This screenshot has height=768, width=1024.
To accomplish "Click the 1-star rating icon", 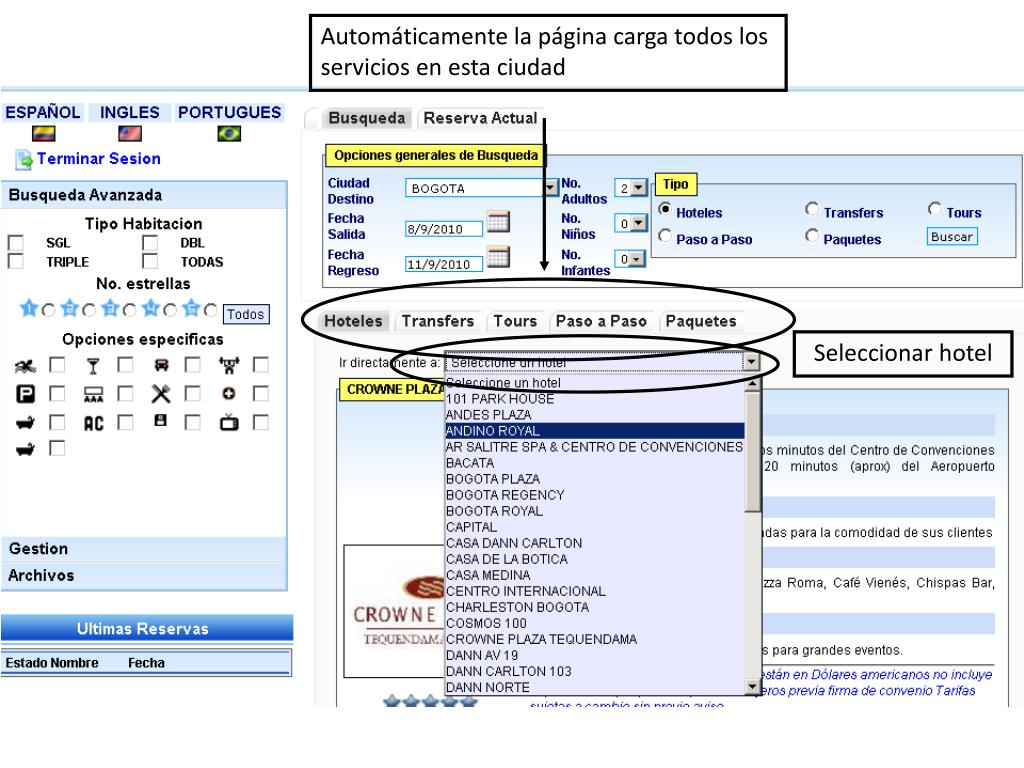I will pos(29,308).
